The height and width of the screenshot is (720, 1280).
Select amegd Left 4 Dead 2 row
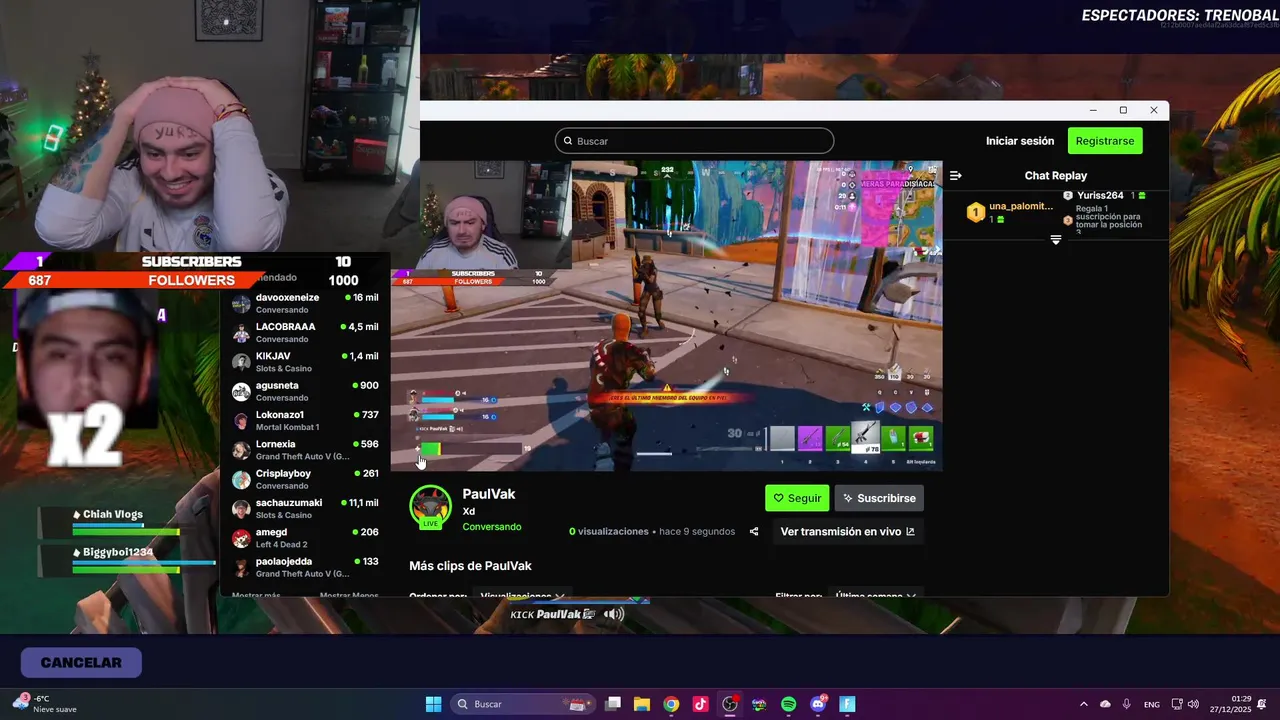[304, 539]
